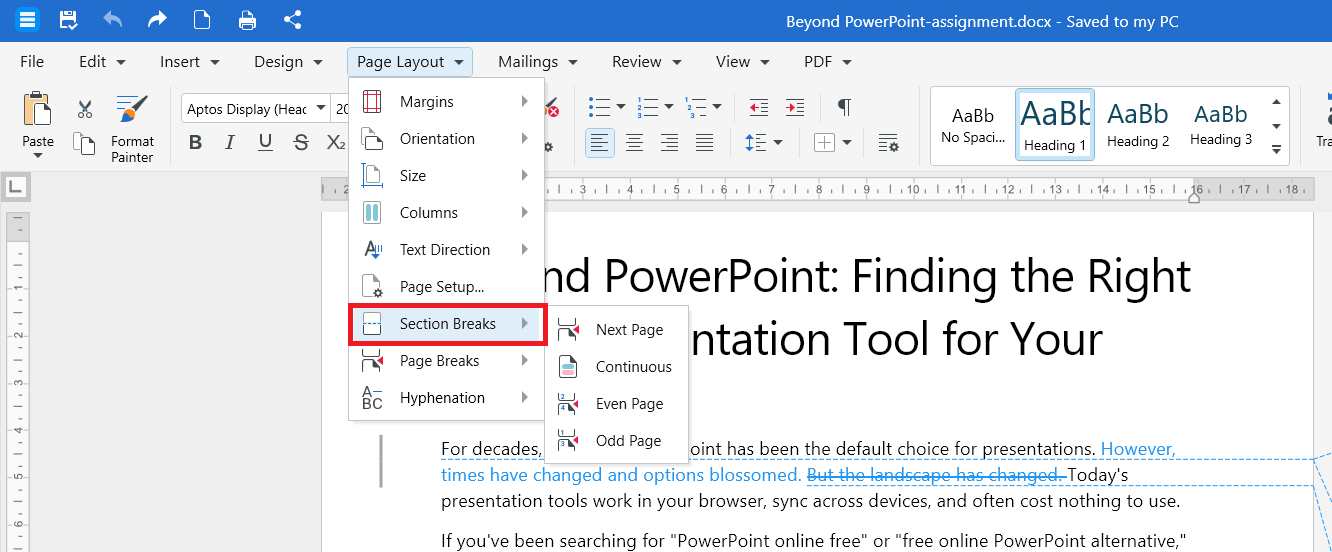
Task: Click the borders icon
Action: click(x=824, y=143)
